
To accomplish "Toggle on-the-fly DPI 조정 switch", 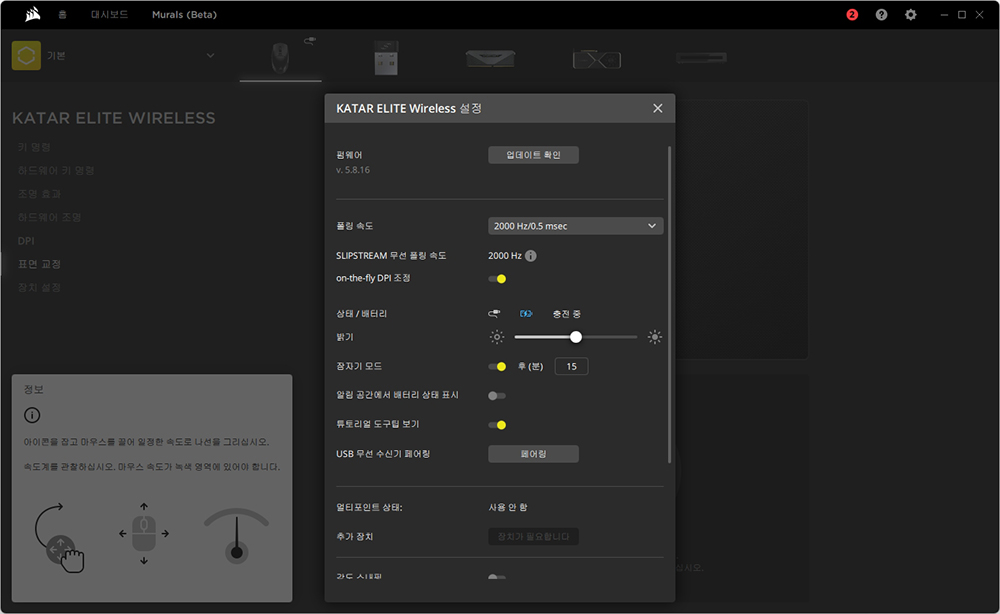I will click(x=497, y=279).
